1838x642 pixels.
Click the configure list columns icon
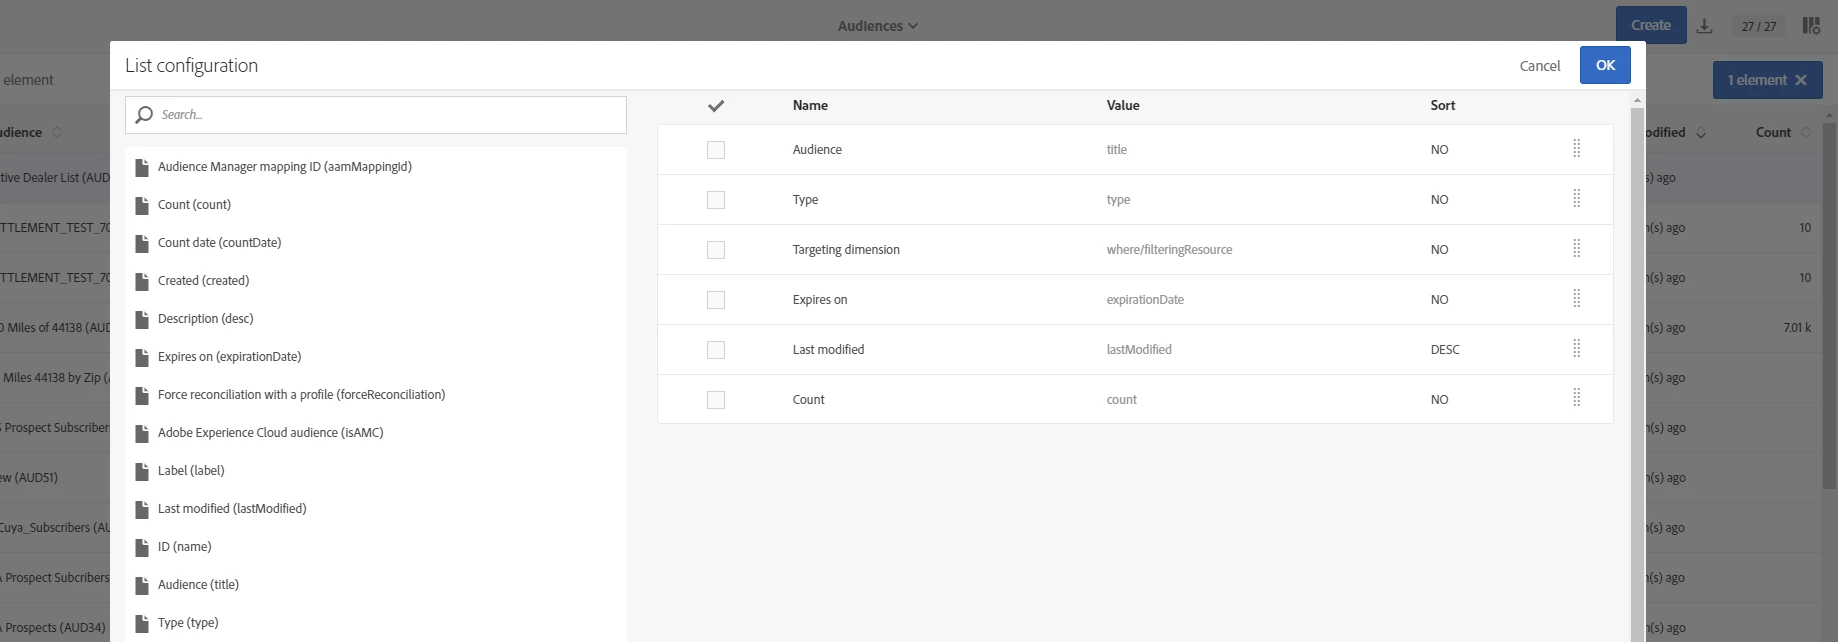[1811, 26]
